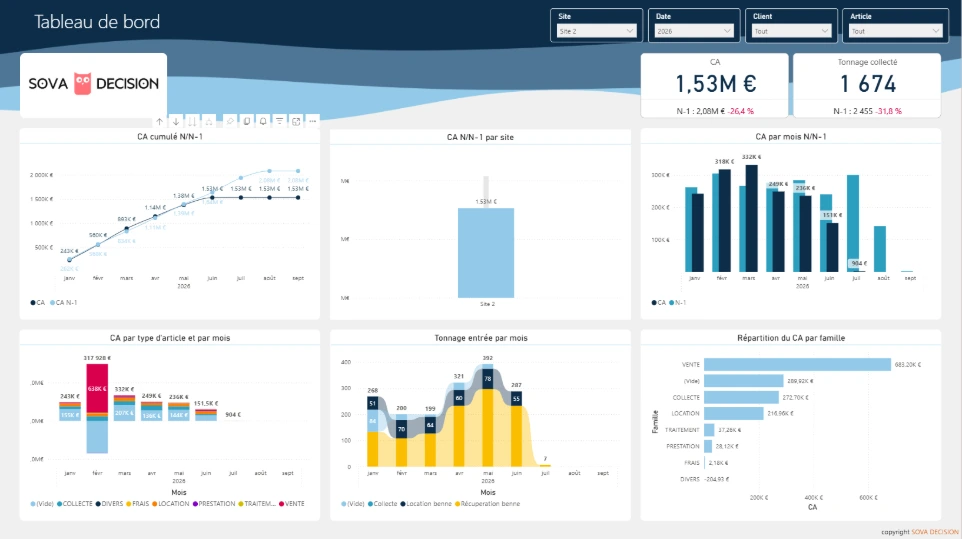This screenshot has width=962, height=539.
Task: Select the (Vide) bar 289,92K €
Action: point(744,381)
